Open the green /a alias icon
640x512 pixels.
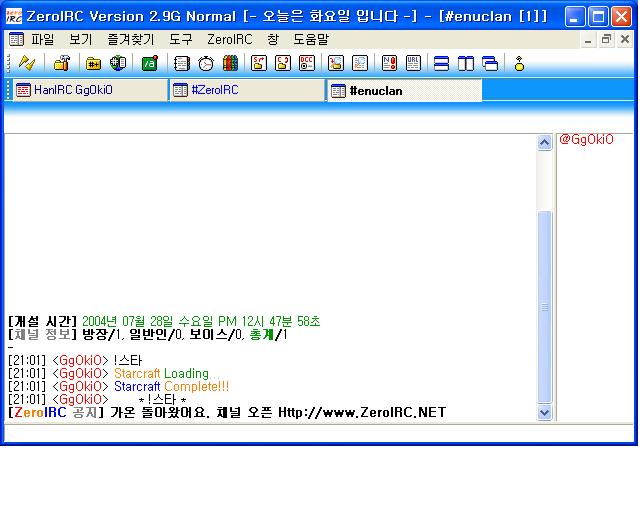point(150,63)
